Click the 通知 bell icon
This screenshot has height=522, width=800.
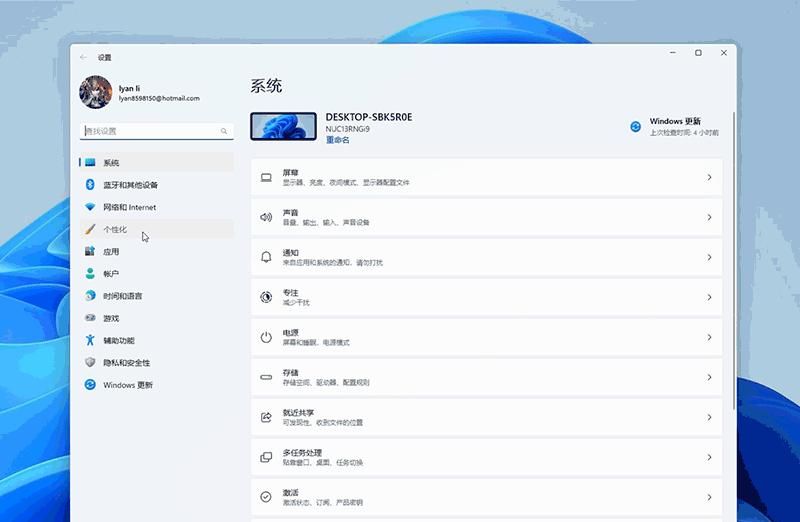266,257
